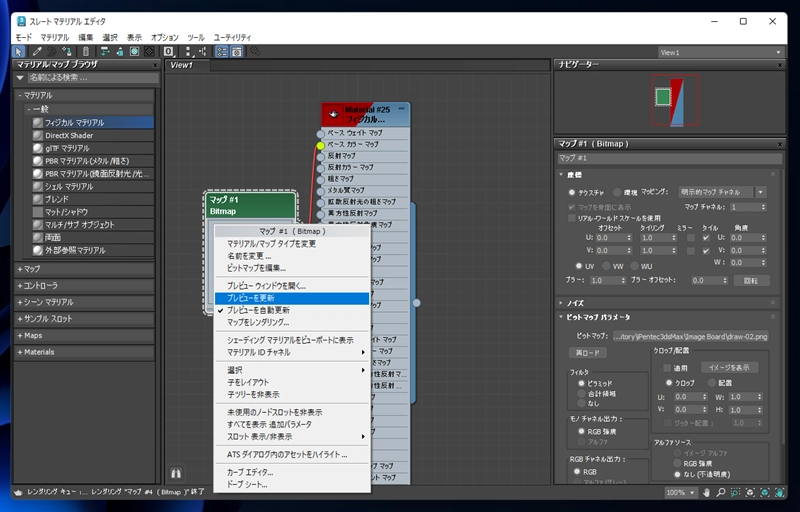Screen dimensions: 800x512
Task: Click Zoom Extents Selected icon
Action: pos(765,493)
